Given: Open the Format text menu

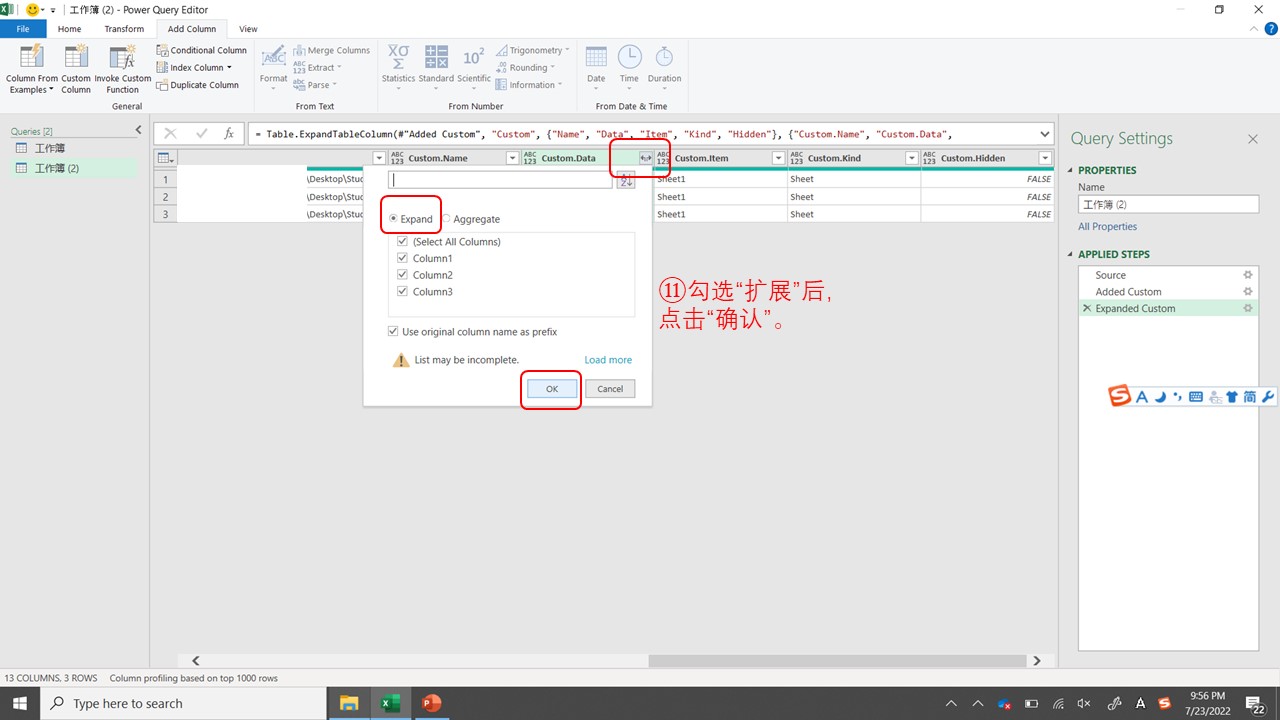Looking at the screenshot, I should tap(274, 66).
